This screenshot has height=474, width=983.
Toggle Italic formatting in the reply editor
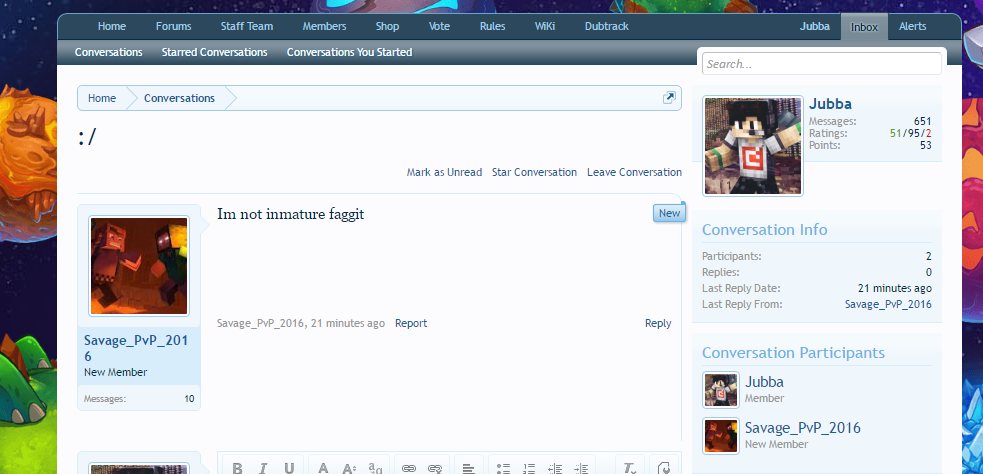pyautogui.click(x=263, y=467)
